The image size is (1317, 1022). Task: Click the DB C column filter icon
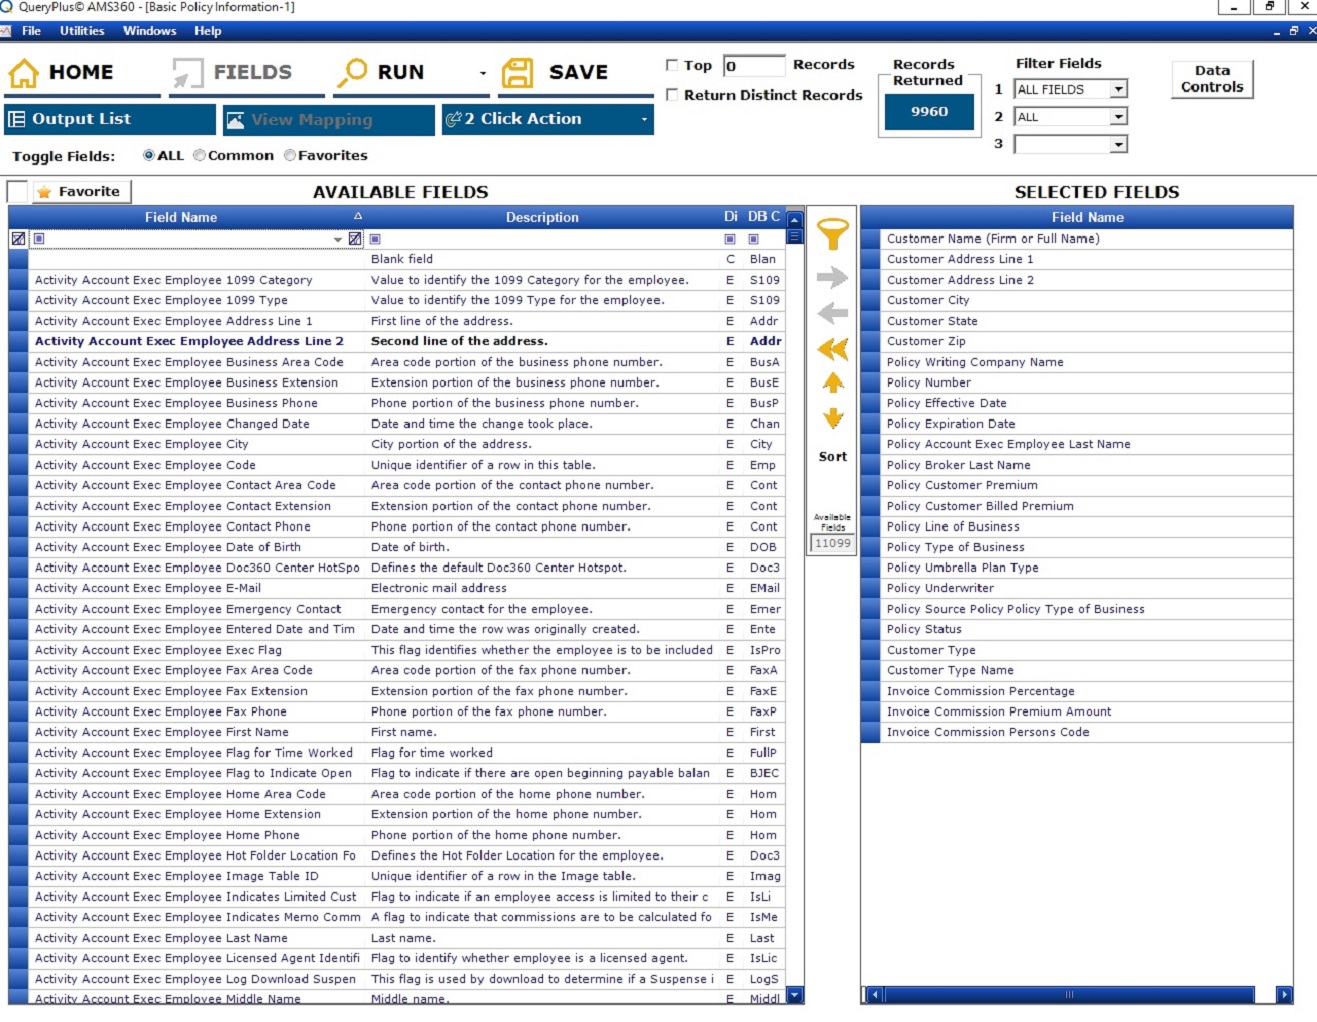(x=753, y=239)
